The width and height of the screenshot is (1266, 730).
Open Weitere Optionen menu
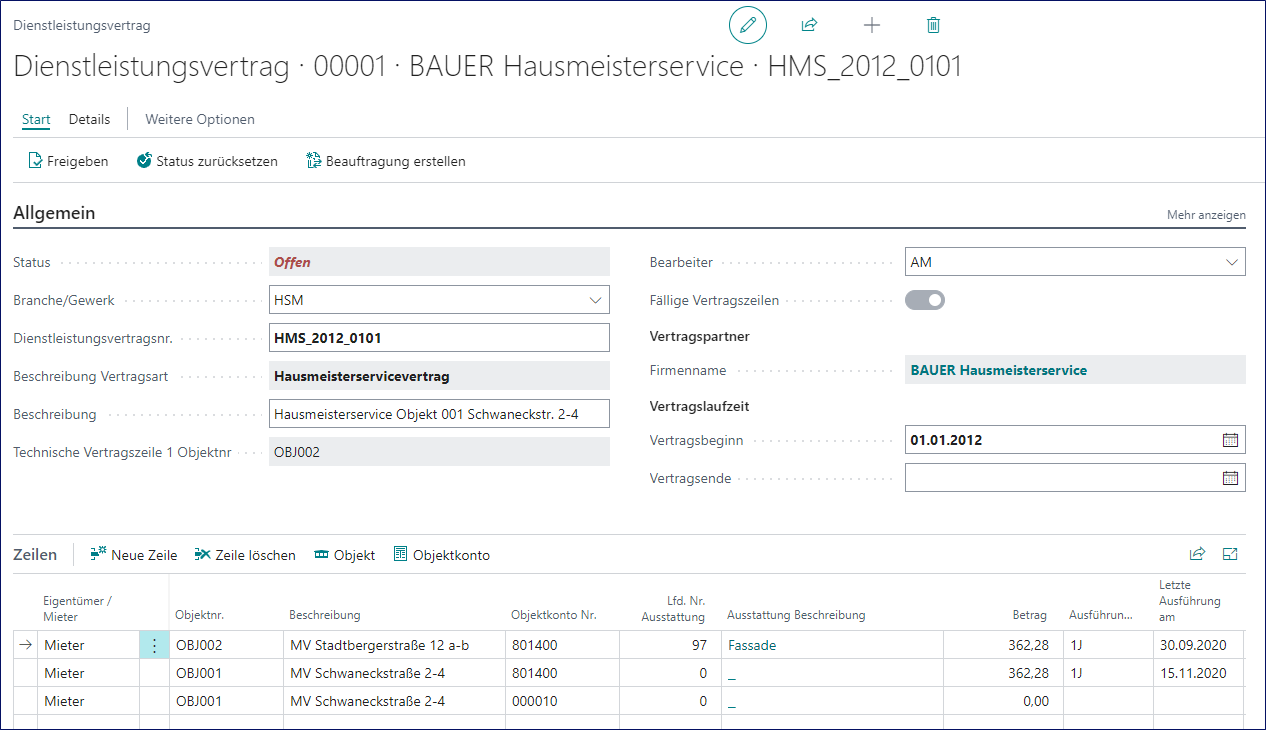click(x=200, y=119)
